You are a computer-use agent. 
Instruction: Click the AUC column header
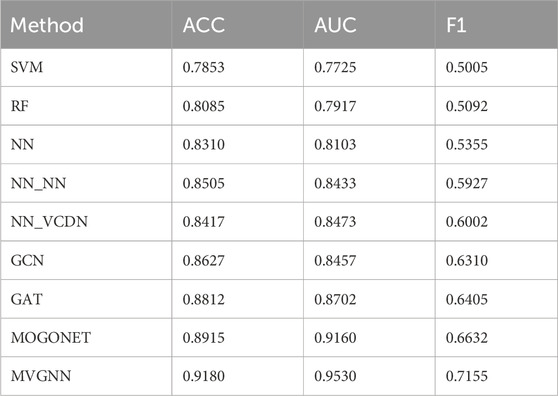335,25
